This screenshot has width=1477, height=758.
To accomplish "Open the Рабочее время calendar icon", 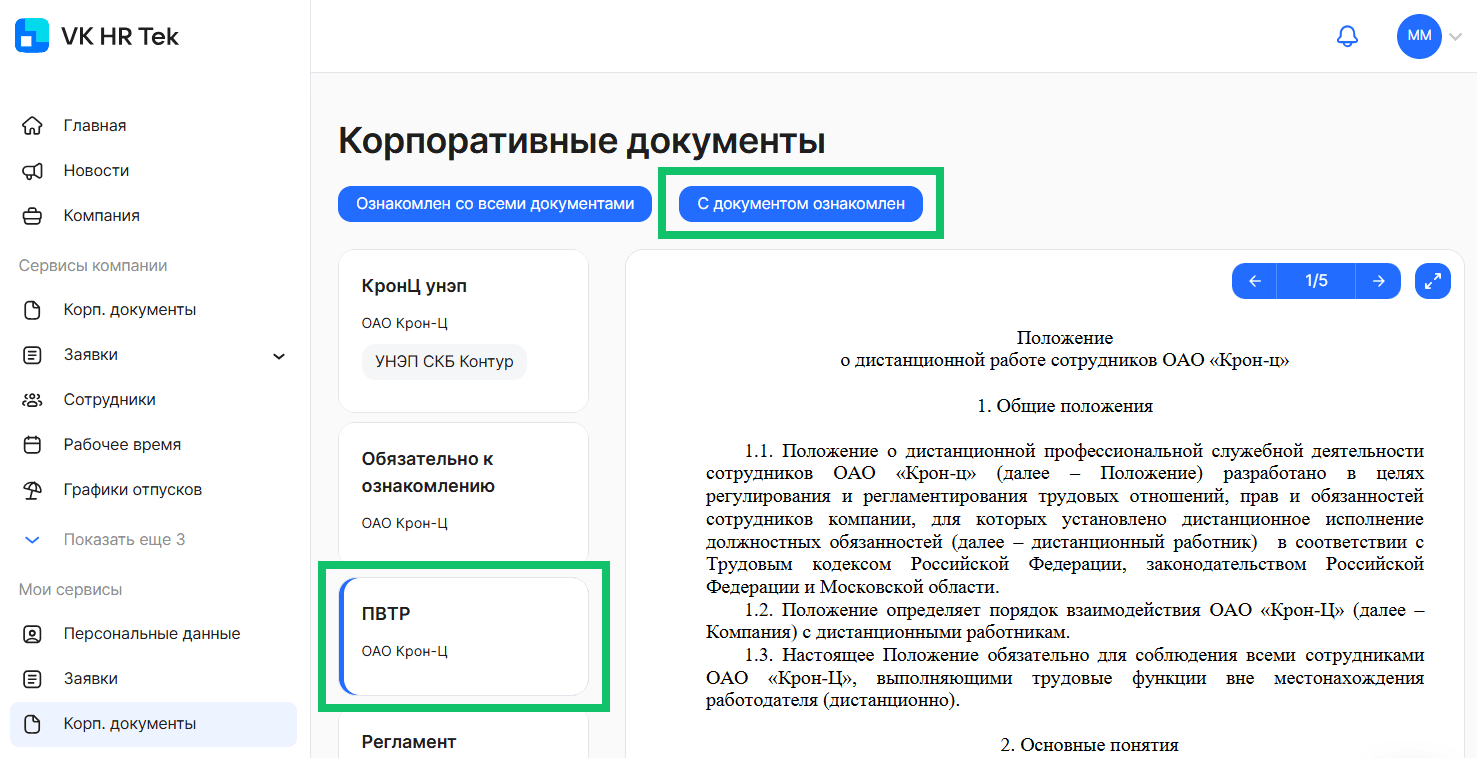I will (x=33, y=444).
